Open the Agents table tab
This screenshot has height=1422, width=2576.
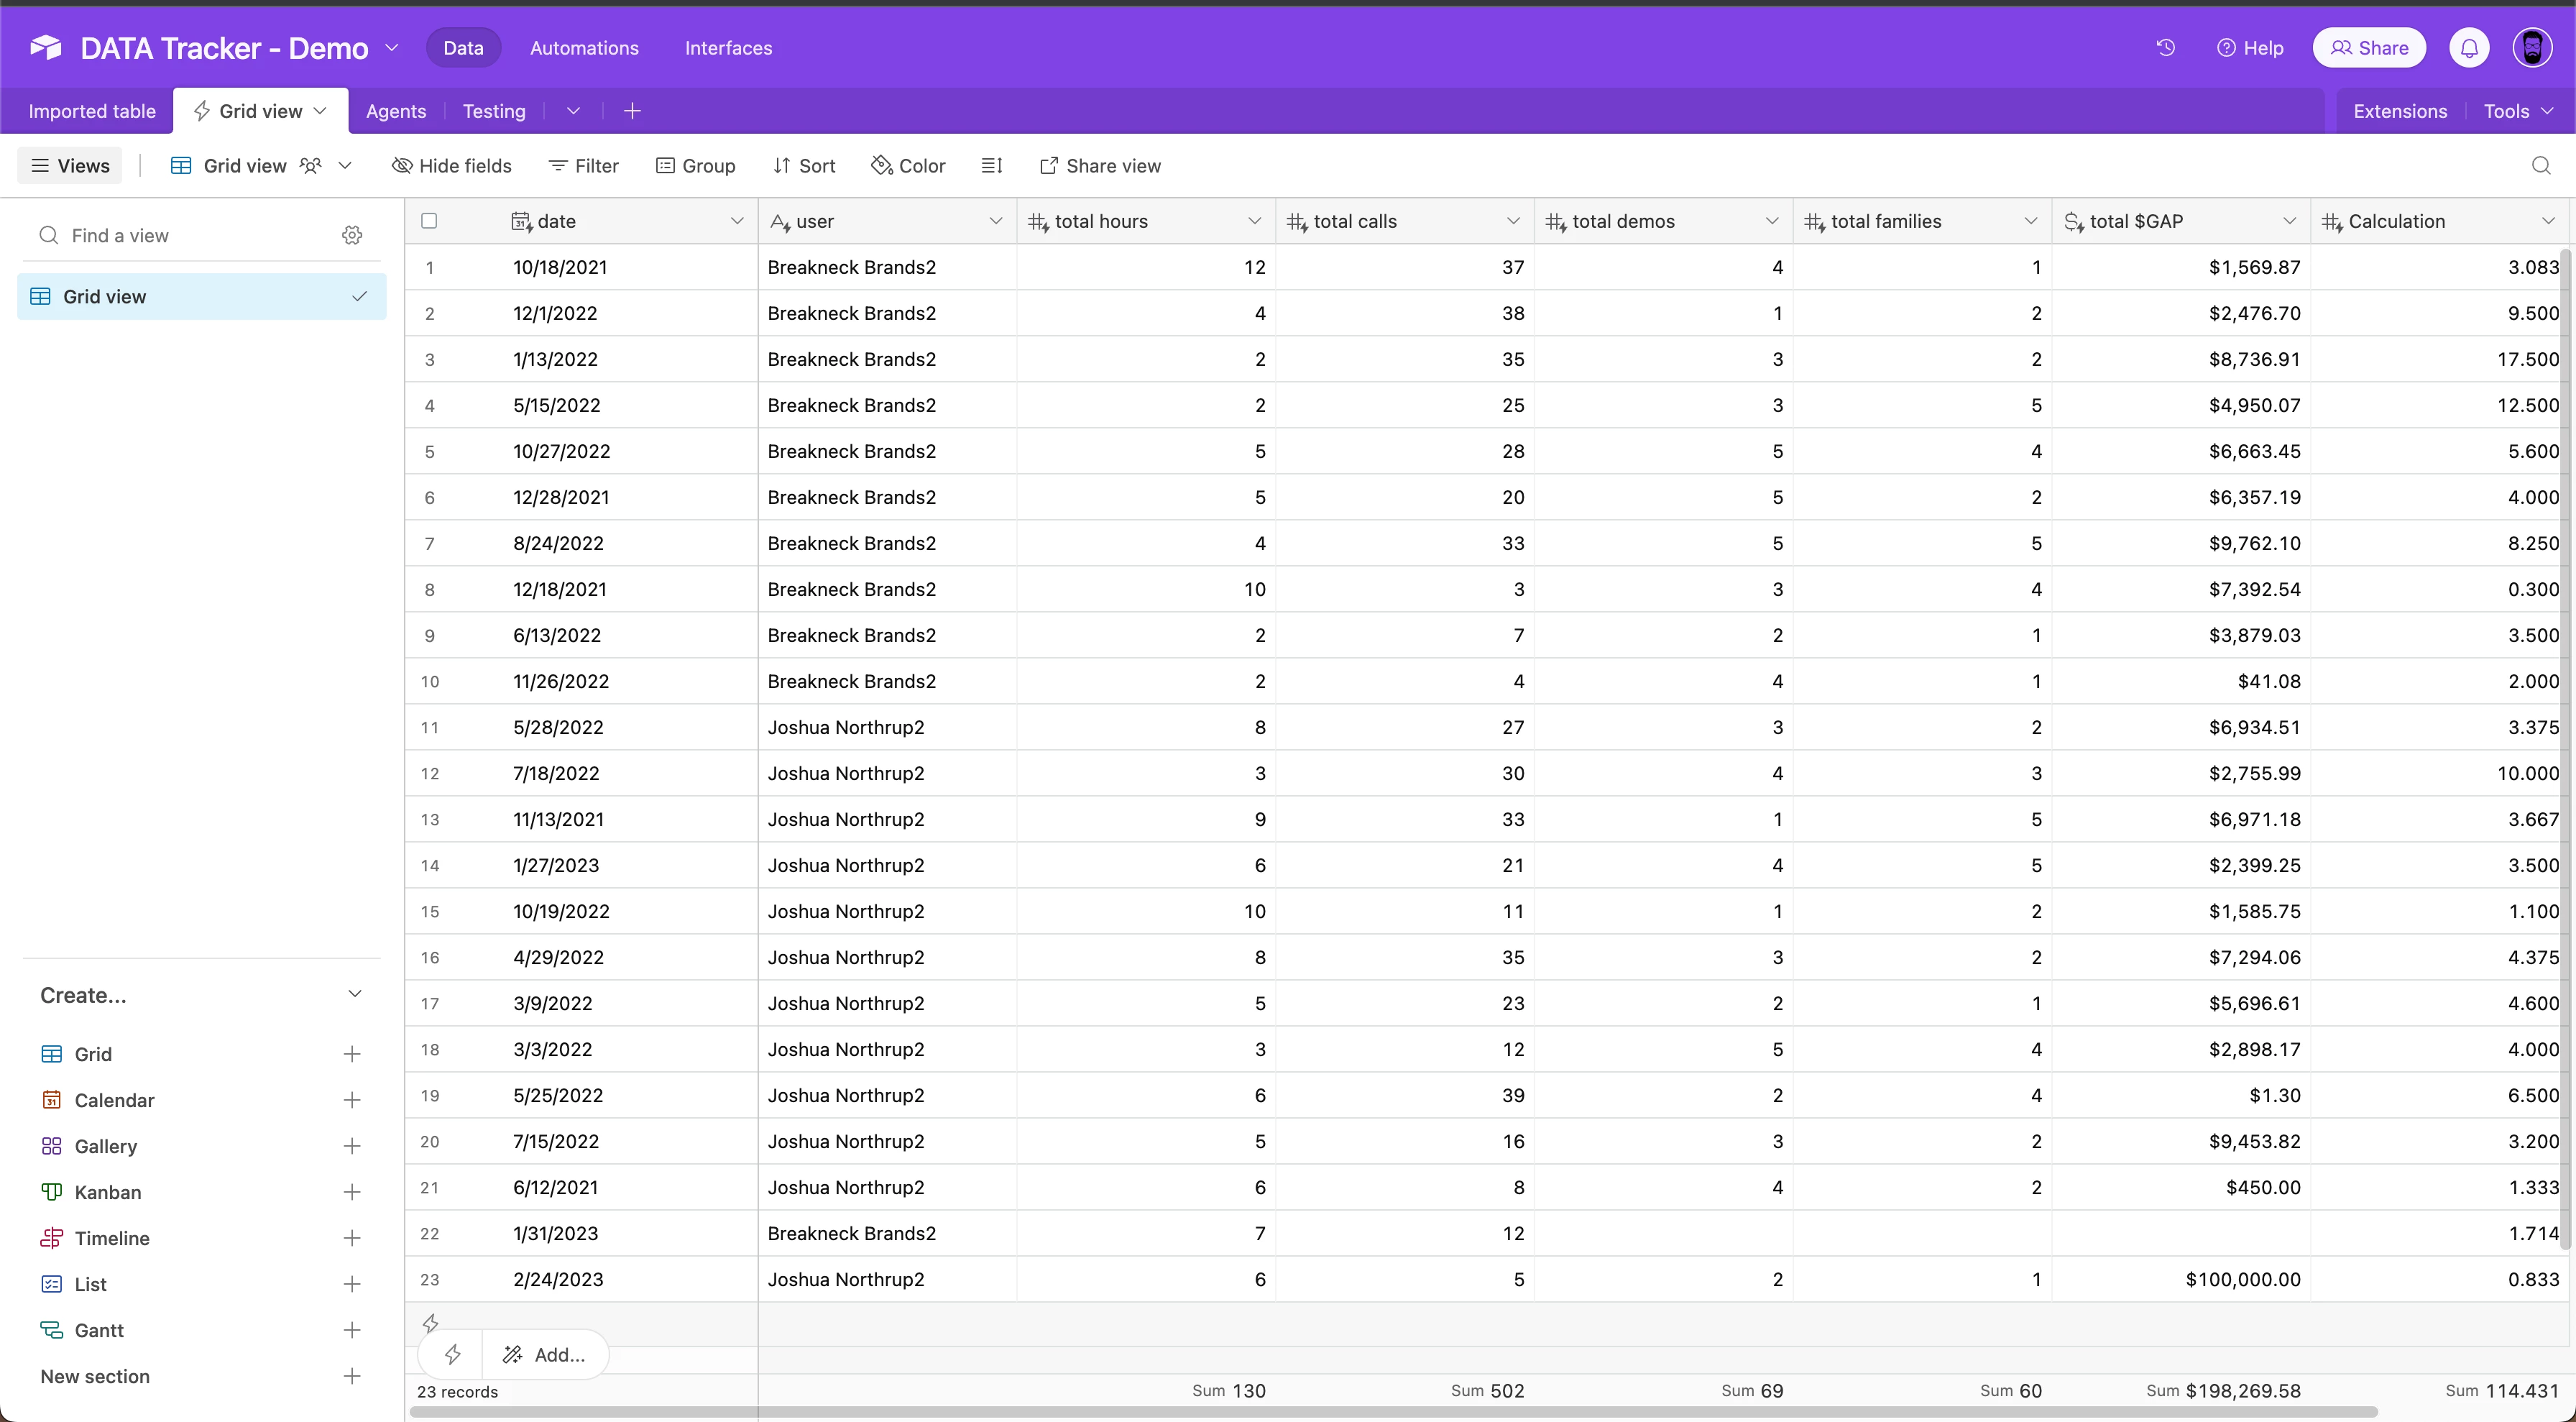[396, 111]
